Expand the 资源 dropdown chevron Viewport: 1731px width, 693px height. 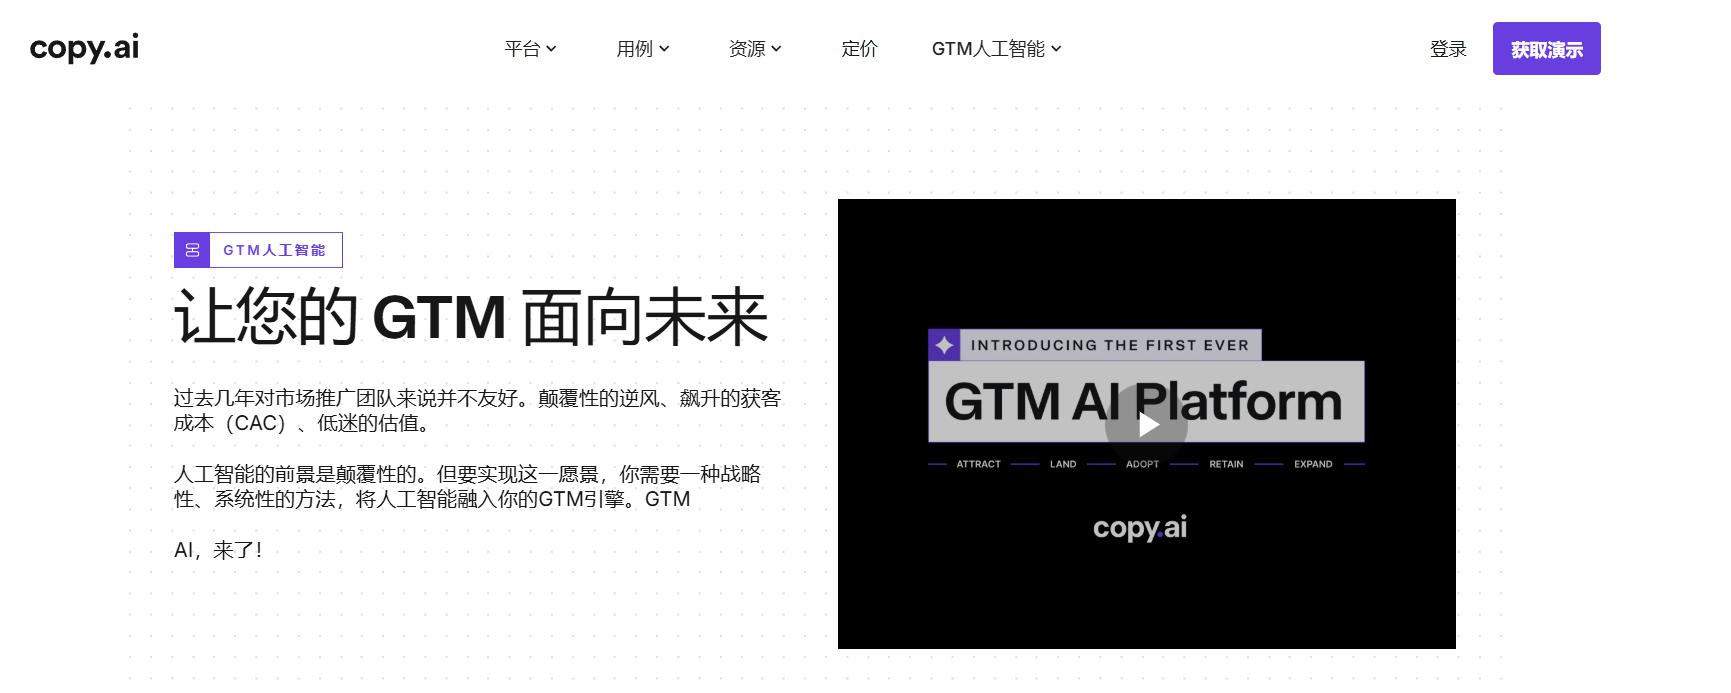776,49
